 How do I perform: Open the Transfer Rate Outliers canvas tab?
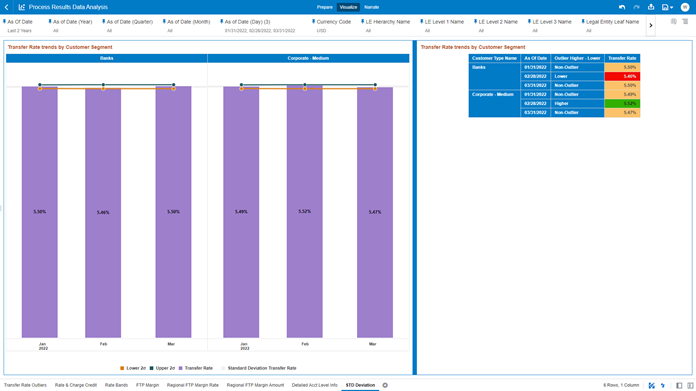[x=25, y=385]
